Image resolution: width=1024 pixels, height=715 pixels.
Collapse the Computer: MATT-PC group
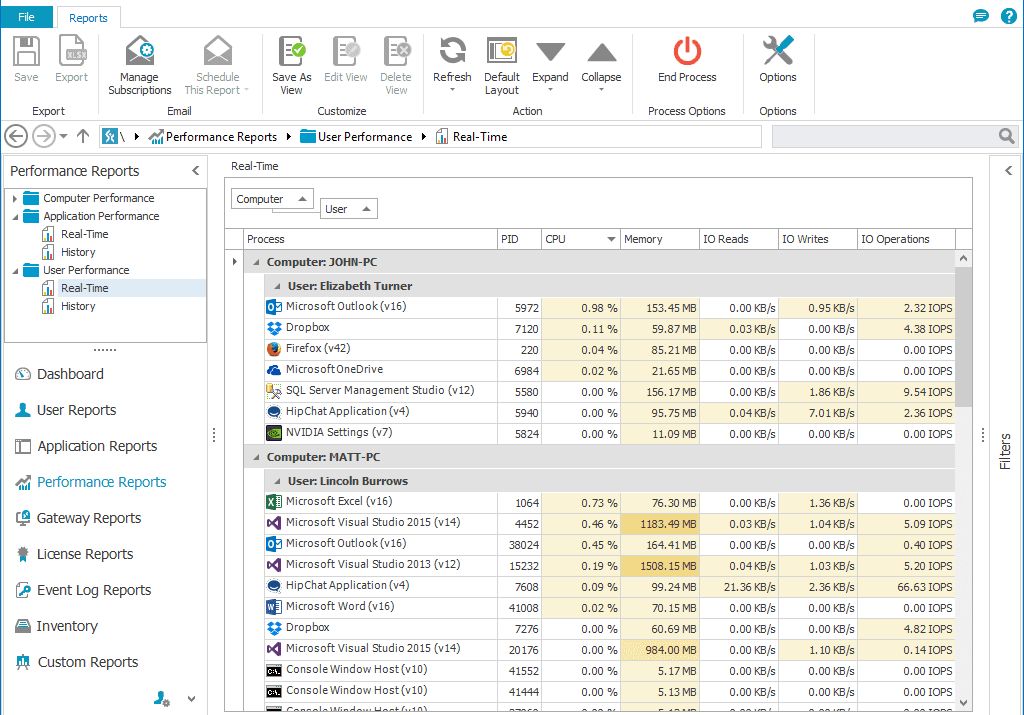(x=256, y=457)
